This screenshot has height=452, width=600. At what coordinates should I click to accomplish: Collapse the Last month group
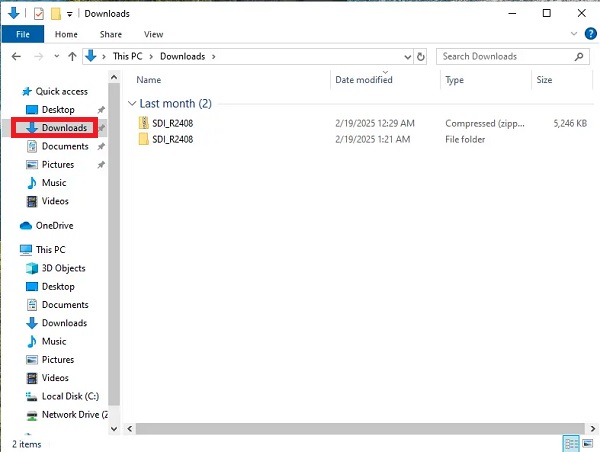tap(132, 103)
